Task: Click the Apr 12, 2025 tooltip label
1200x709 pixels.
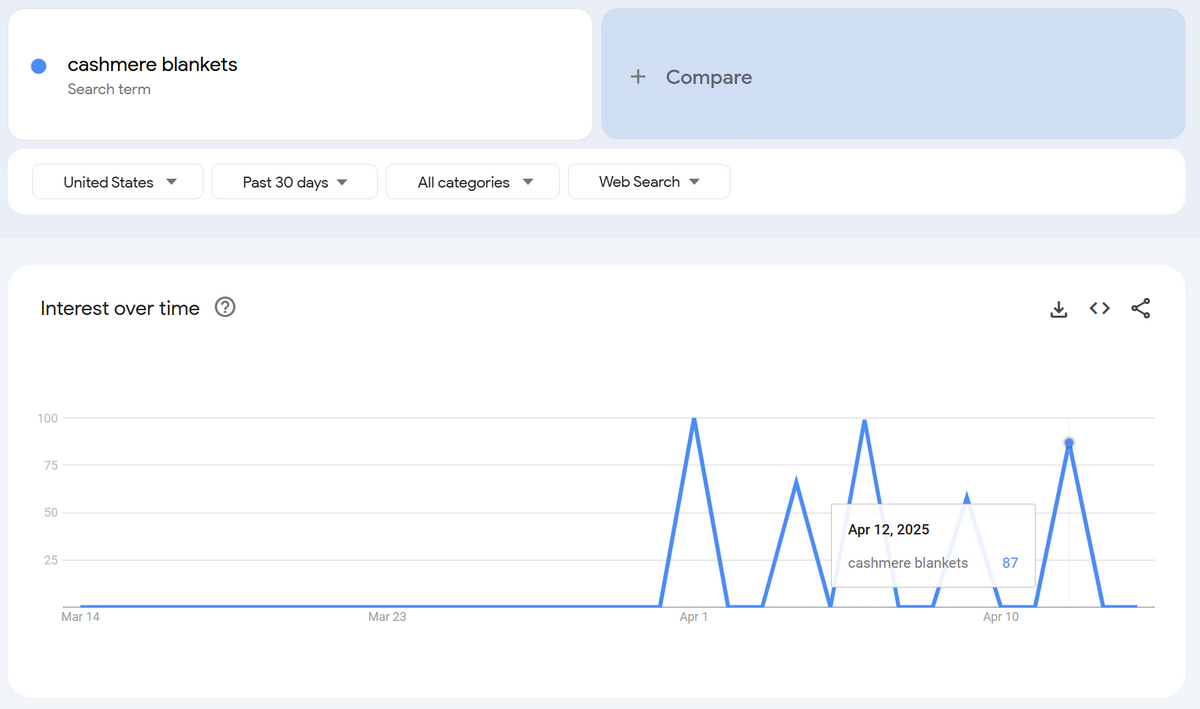Action: point(888,529)
